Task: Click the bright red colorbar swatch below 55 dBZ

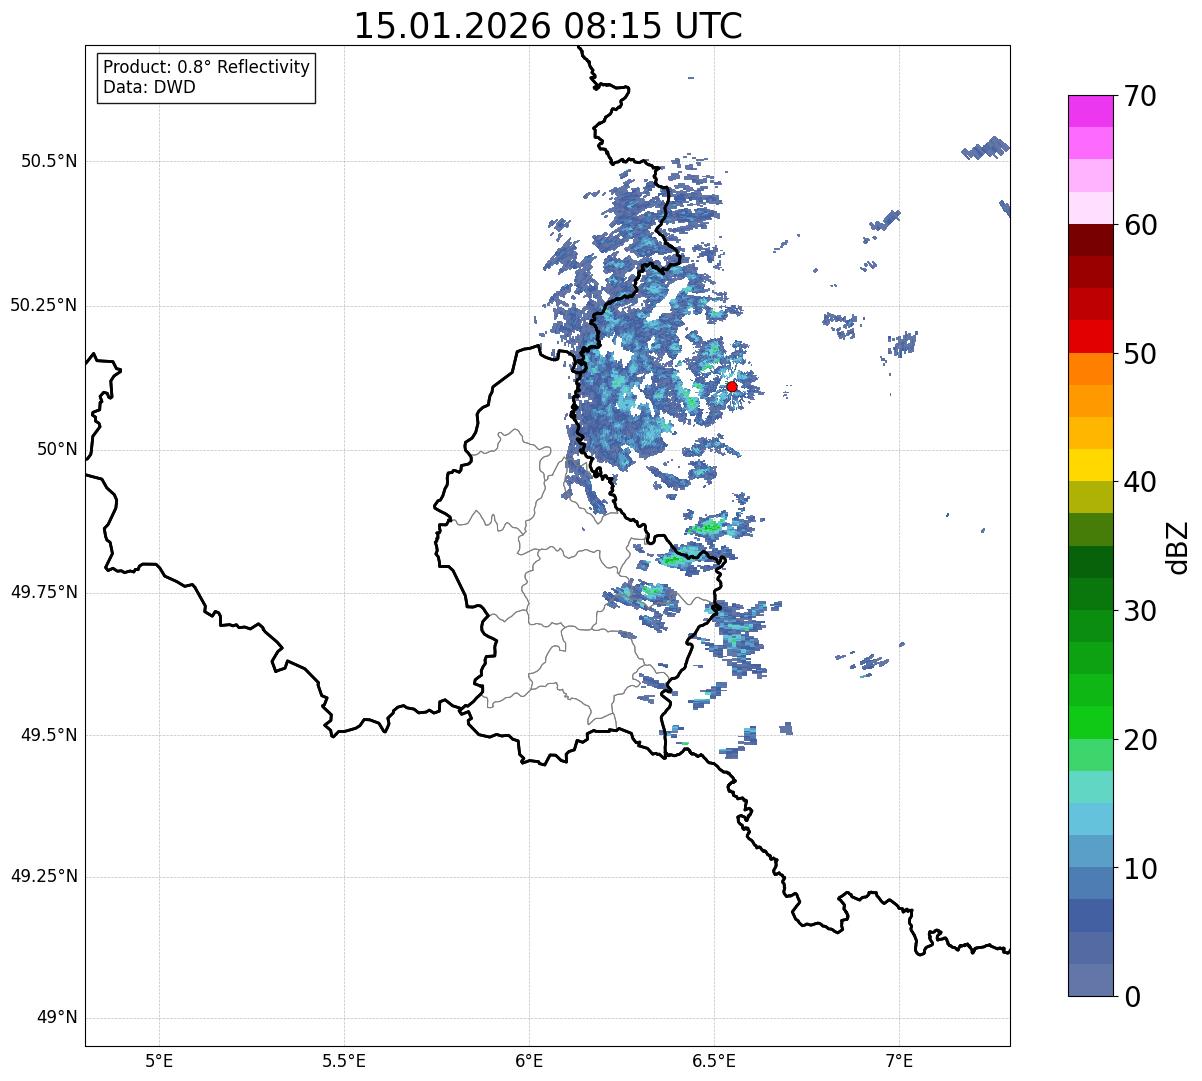Action: 1090,336
